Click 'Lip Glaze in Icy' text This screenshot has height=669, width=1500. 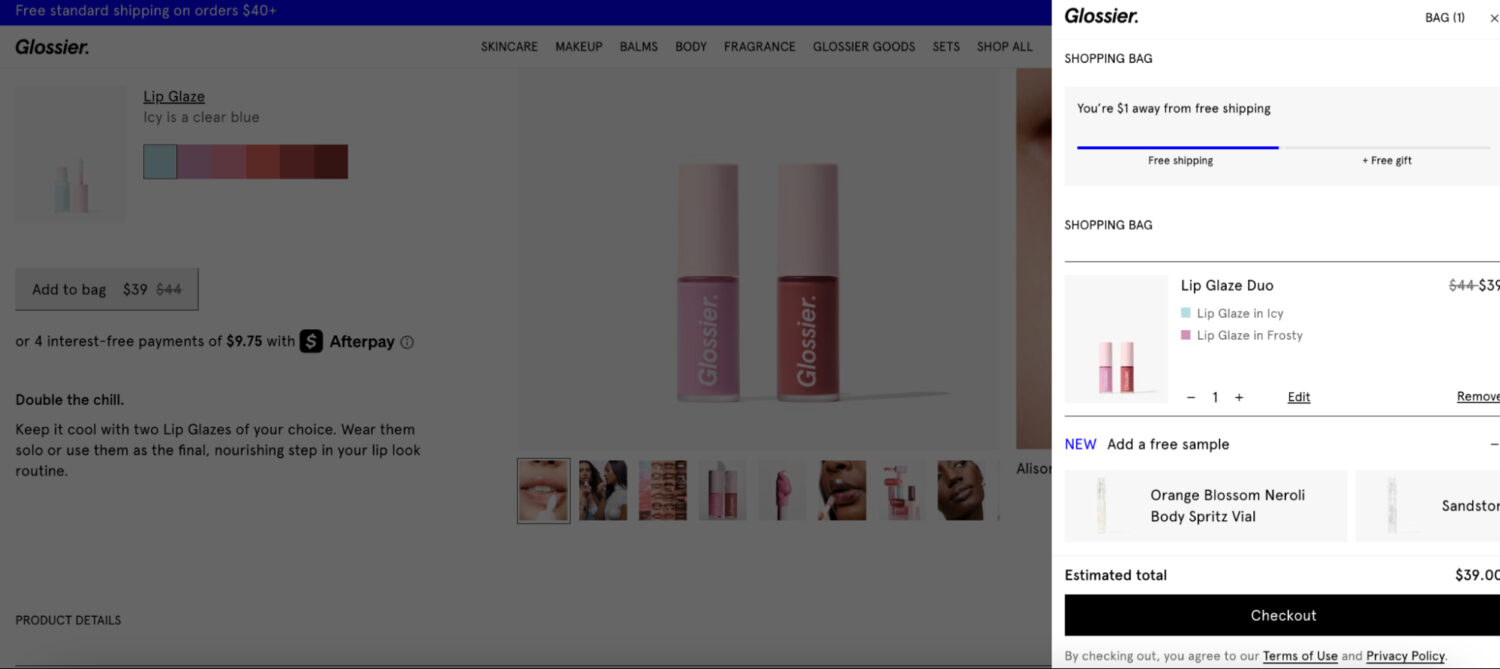[1240, 313]
